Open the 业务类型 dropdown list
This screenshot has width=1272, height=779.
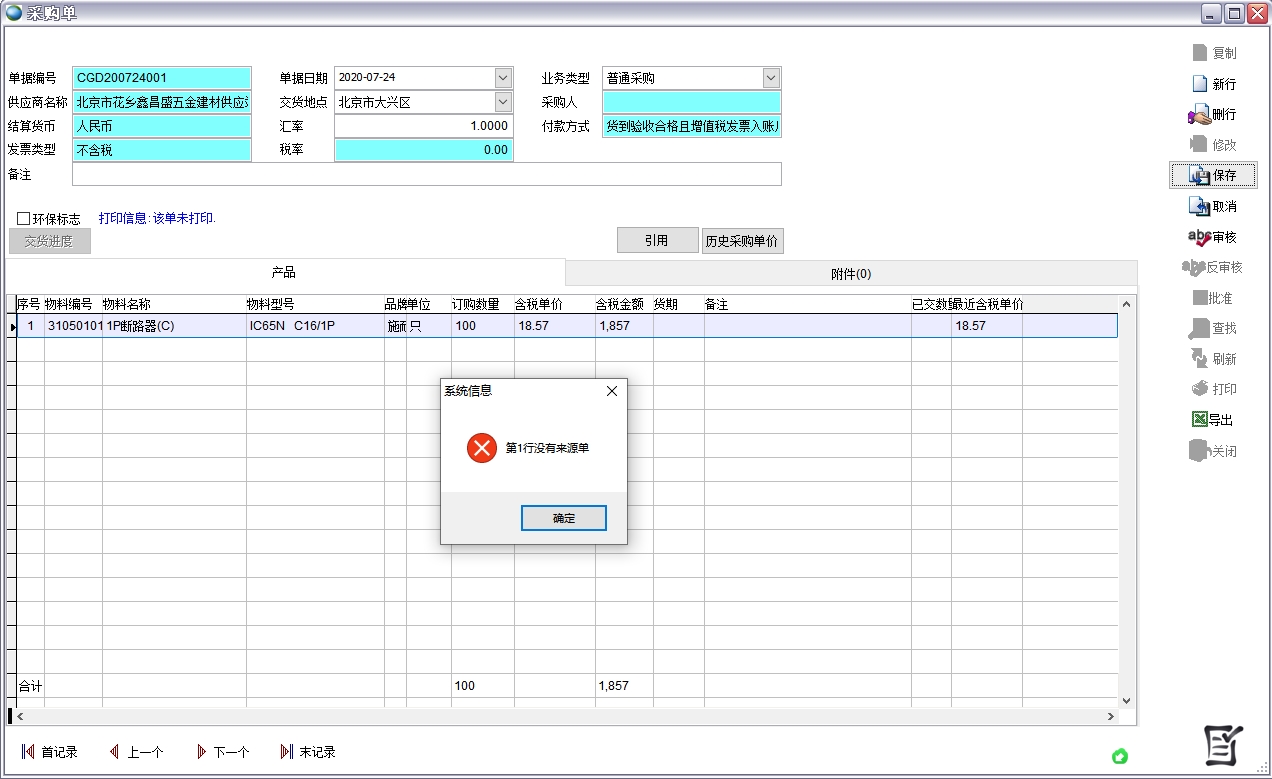point(771,78)
